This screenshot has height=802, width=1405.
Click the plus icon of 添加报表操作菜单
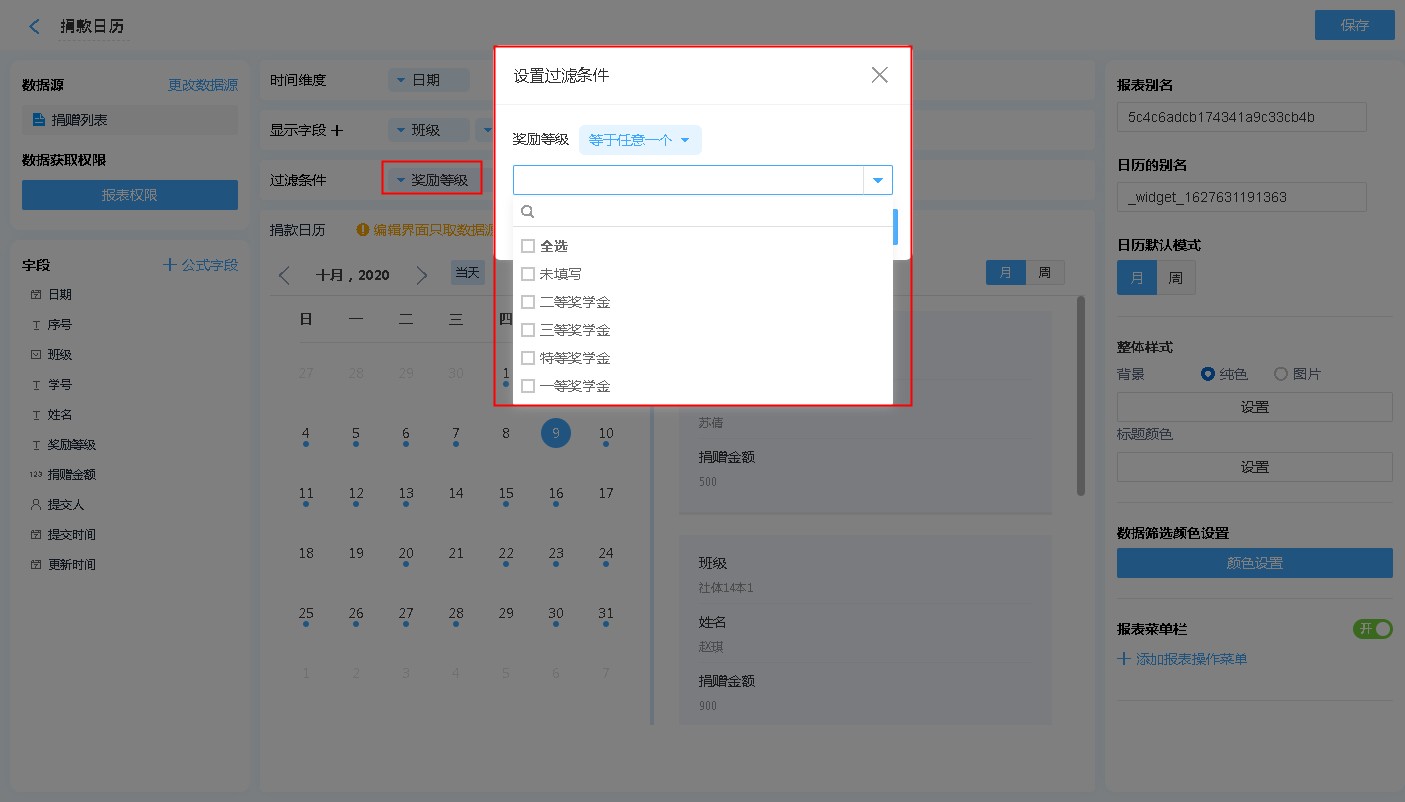click(1124, 659)
